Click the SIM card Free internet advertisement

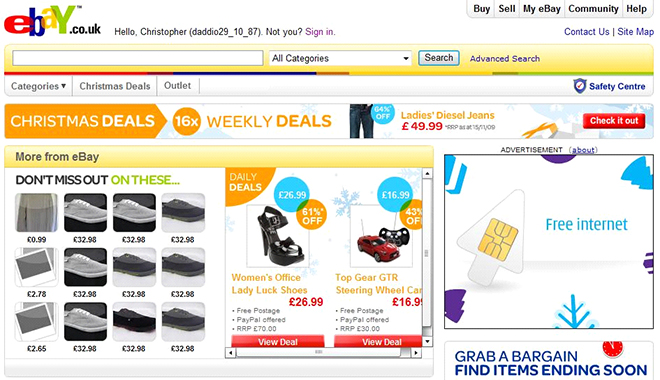549,242
